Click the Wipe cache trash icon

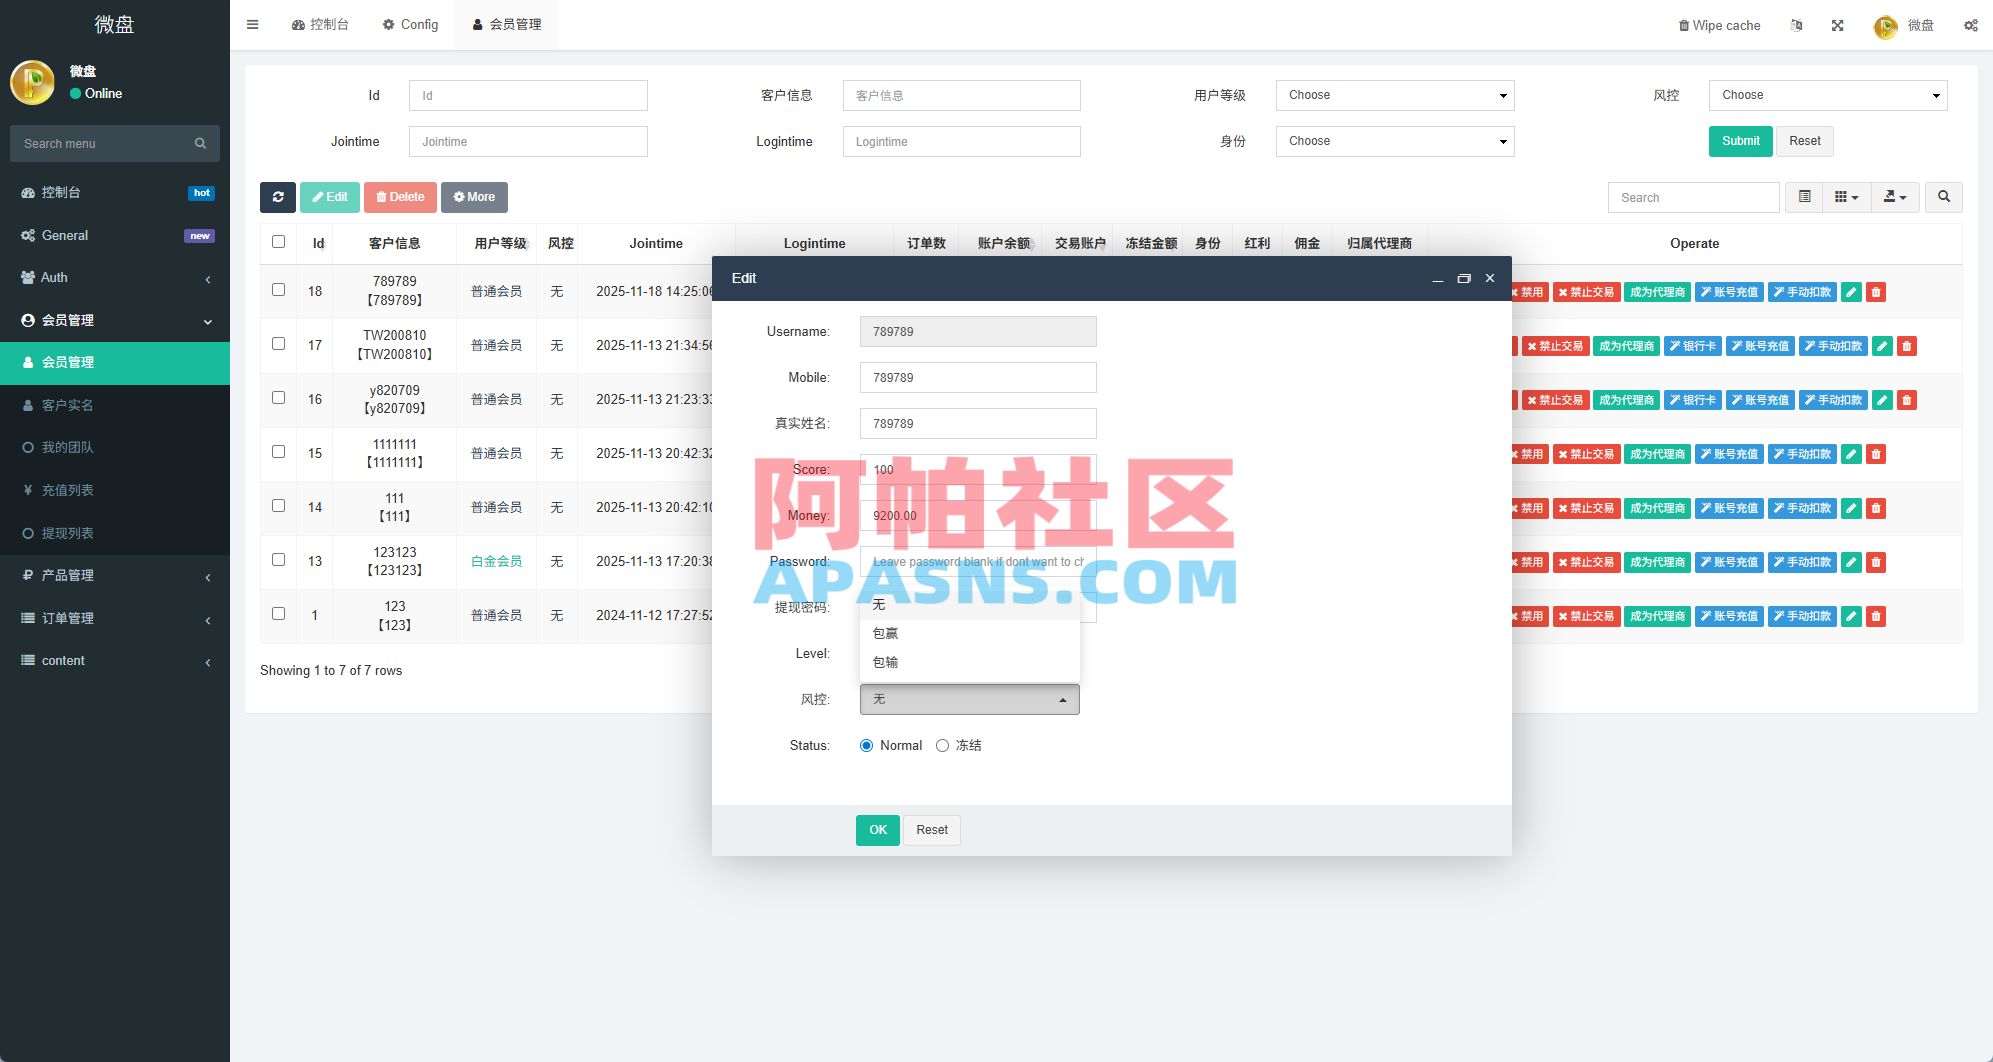(x=1684, y=26)
